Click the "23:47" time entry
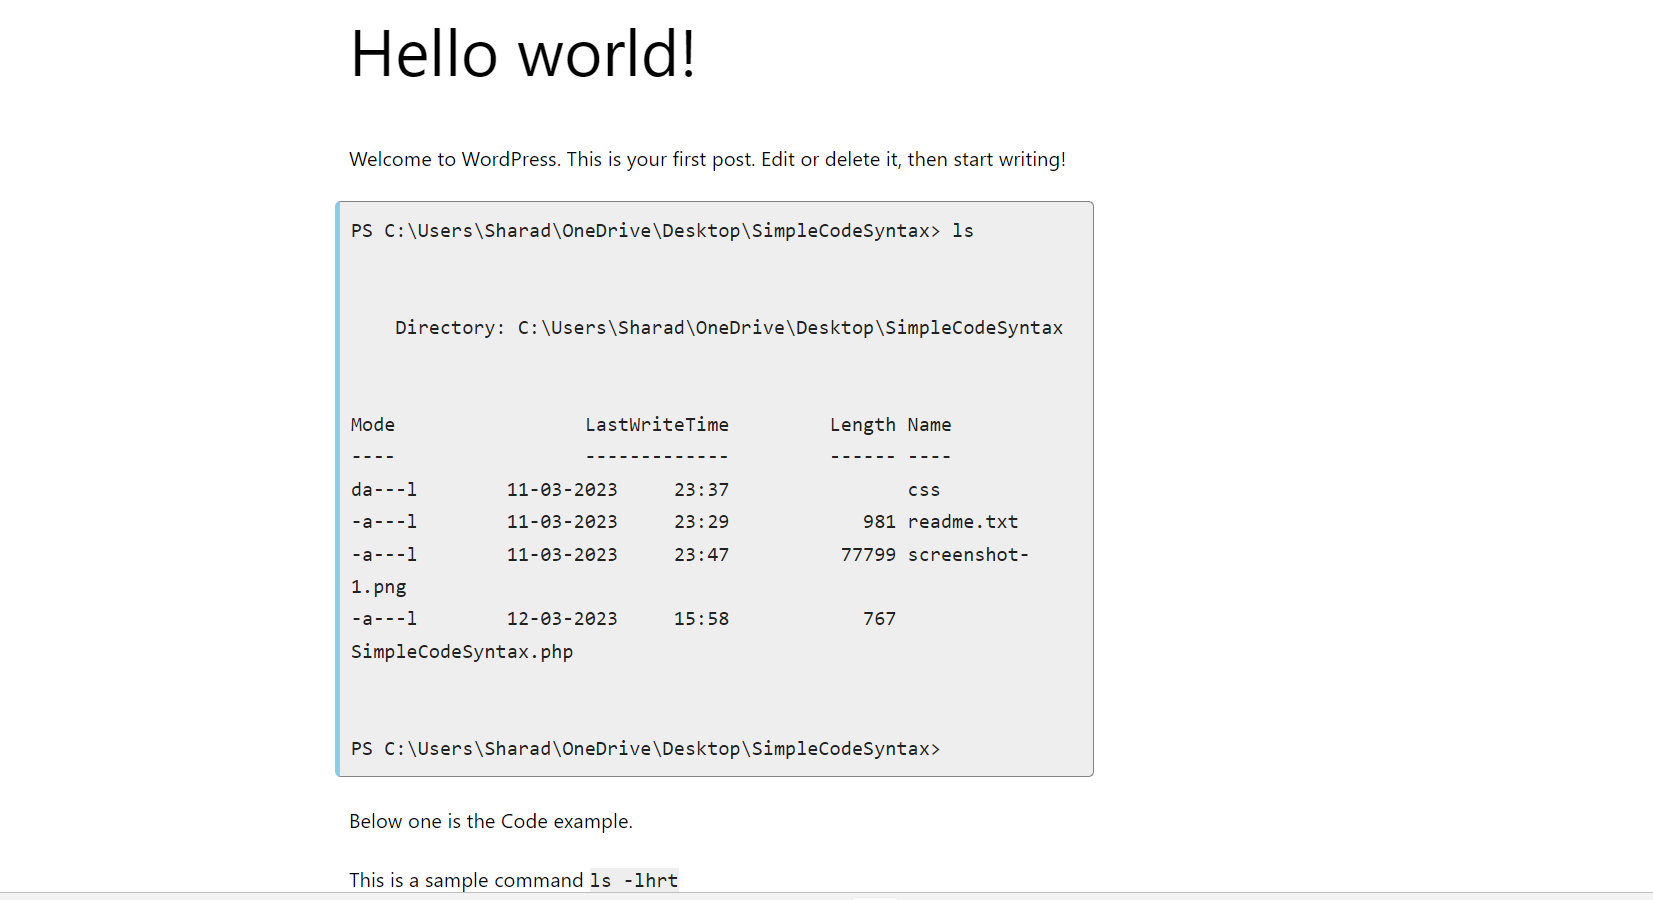This screenshot has width=1653, height=900. (x=701, y=555)
